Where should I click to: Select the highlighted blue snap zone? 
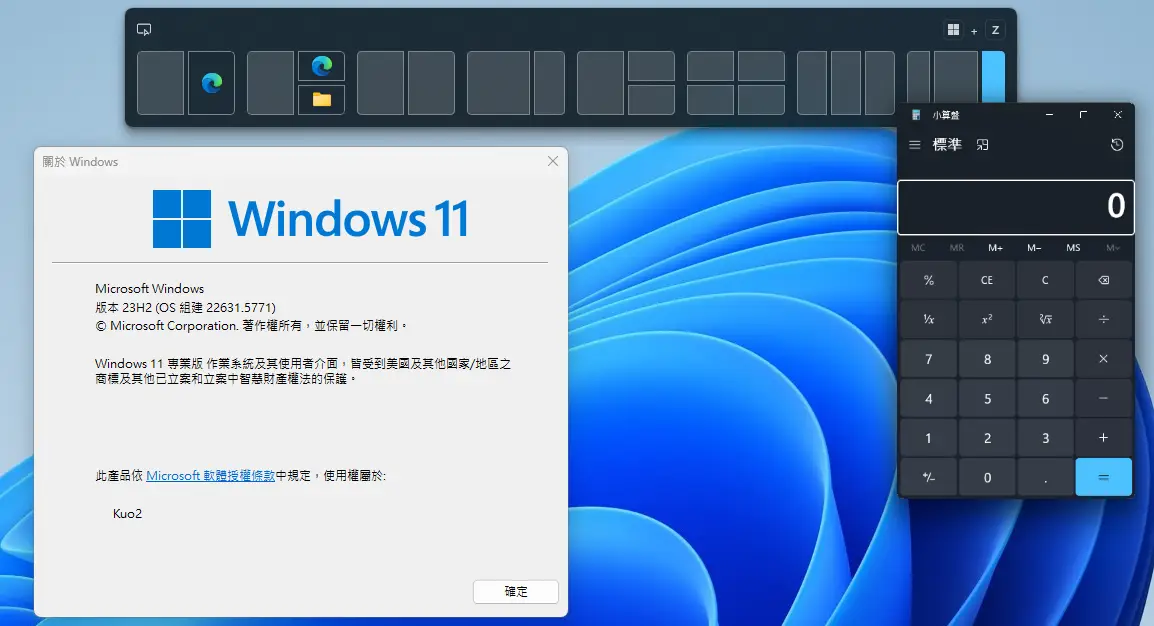pyautogui.click(x=993, y=77)
